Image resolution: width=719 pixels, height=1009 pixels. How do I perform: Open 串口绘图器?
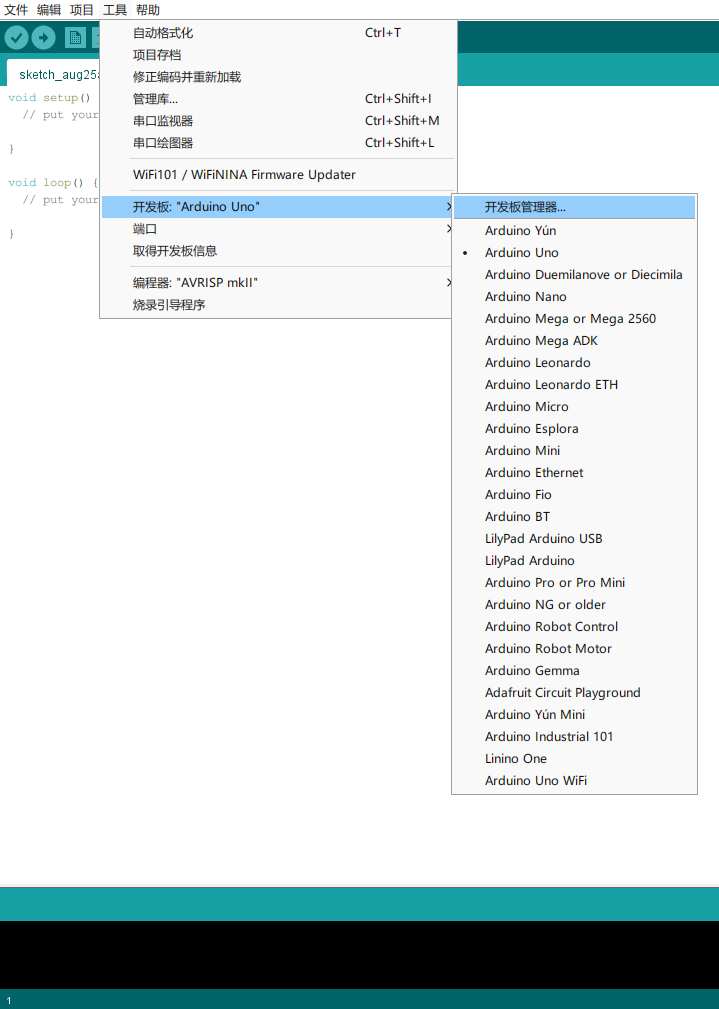pyautogui.click(x=278, y=142)
